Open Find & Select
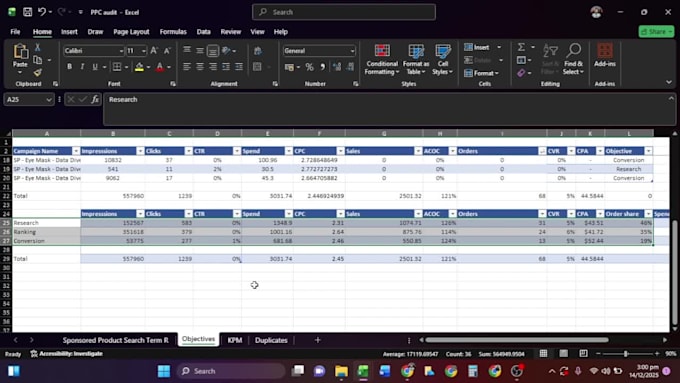The height and width of the screenshot is (383, 680). click(x=573, y=59)
